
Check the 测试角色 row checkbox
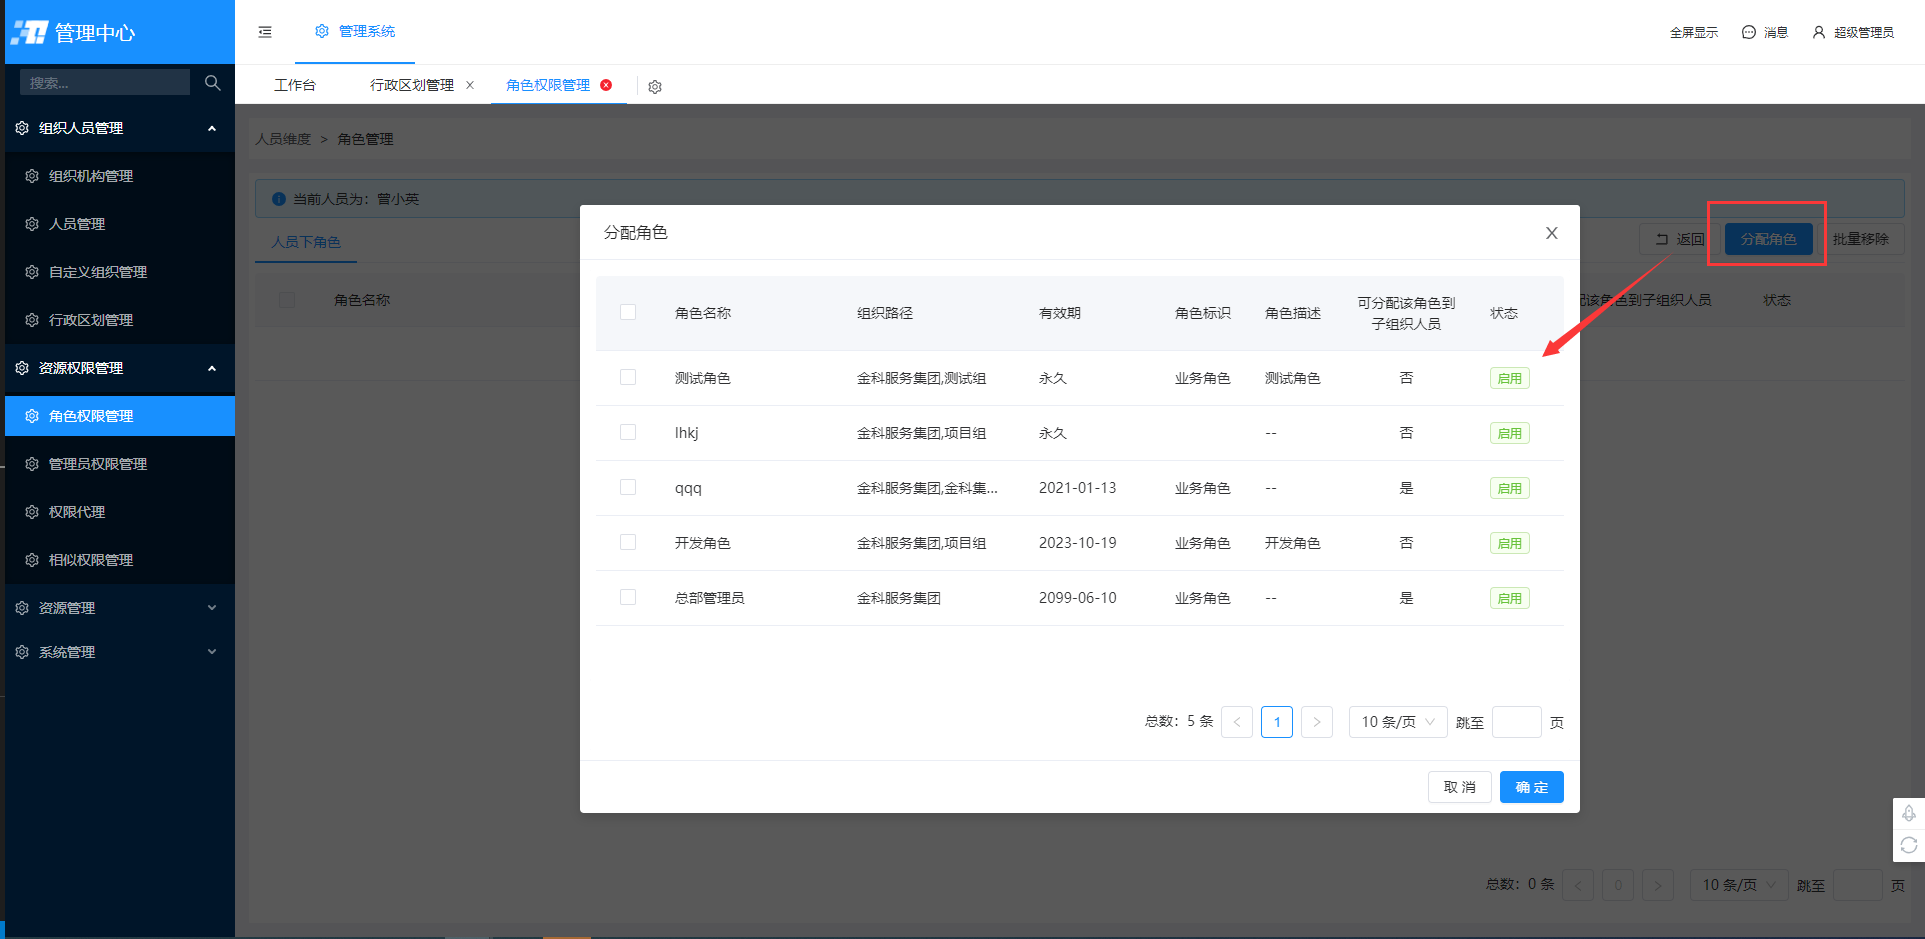628,377
